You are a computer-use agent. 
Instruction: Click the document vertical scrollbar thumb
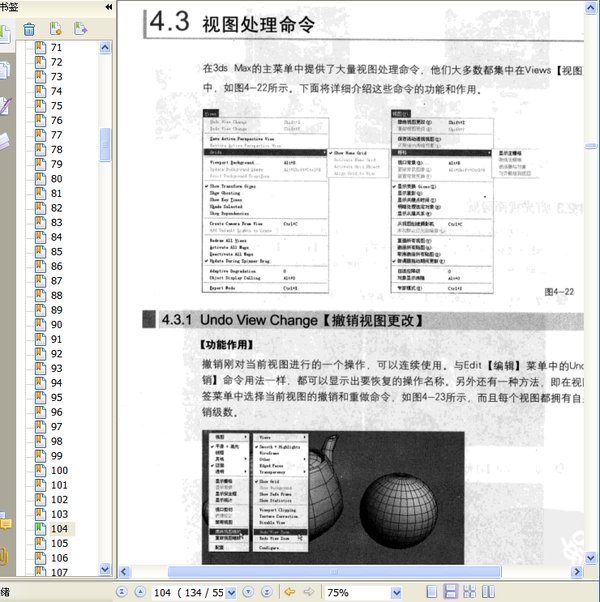click(591, 146)
